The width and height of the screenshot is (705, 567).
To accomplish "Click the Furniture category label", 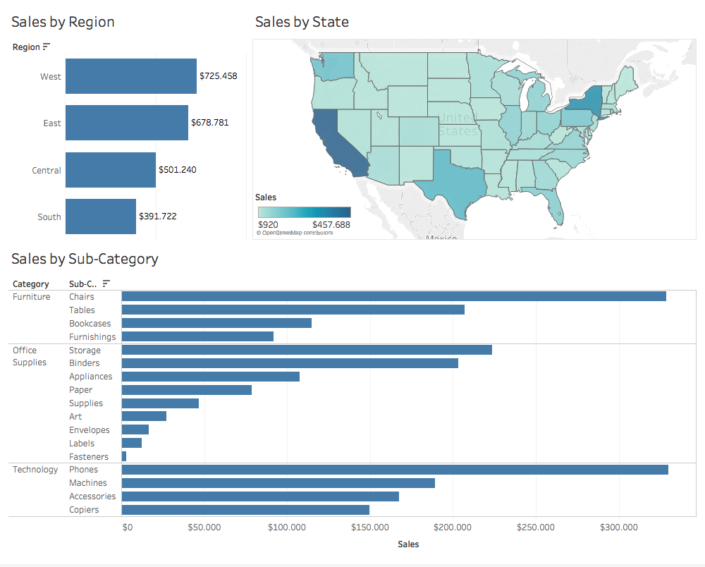I will click(31, 296).
